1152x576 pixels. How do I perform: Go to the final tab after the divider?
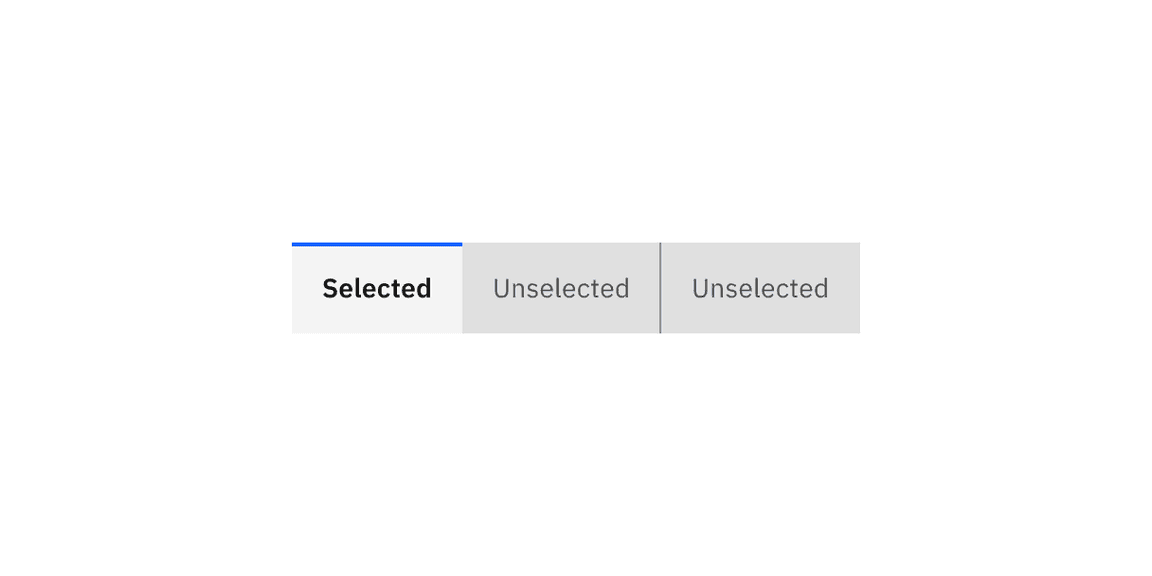[x=760, y=288]
